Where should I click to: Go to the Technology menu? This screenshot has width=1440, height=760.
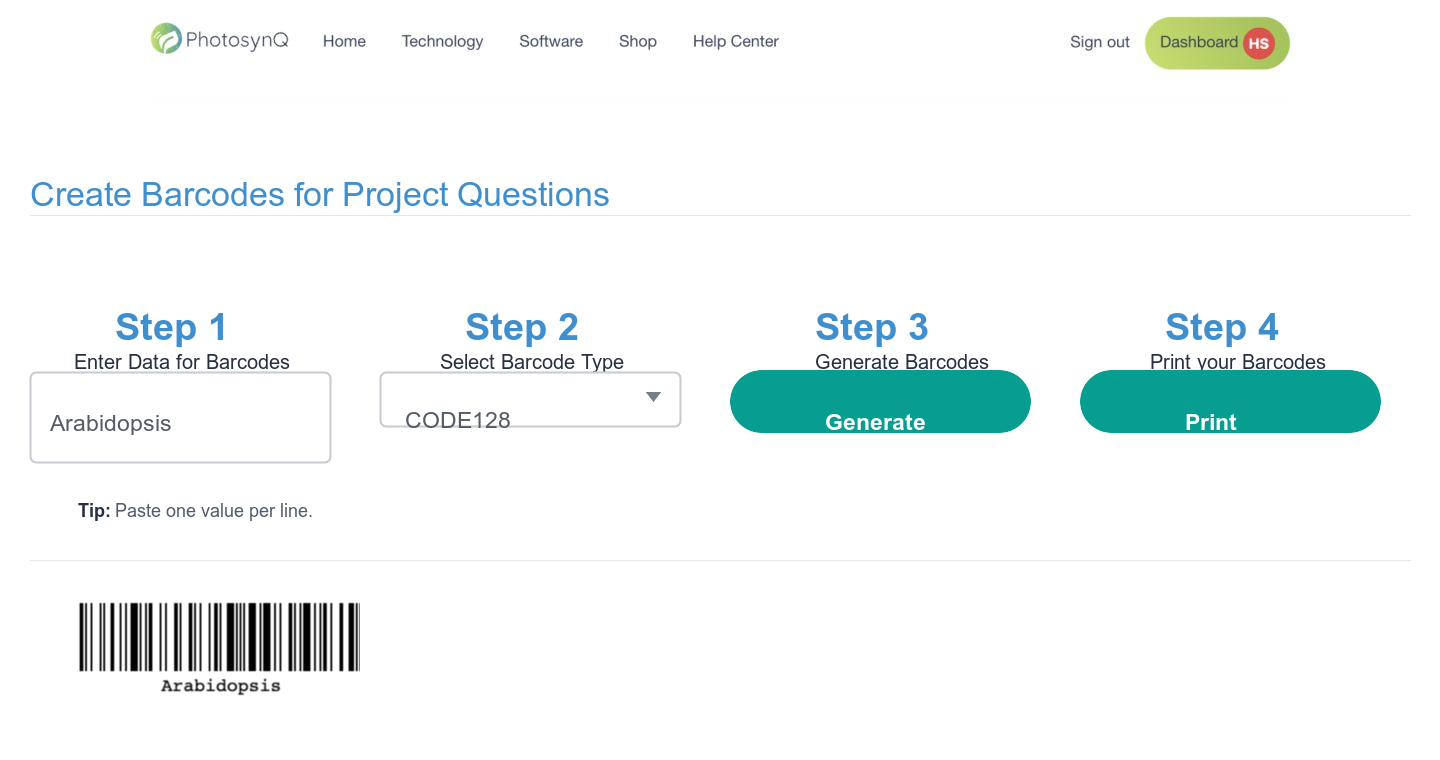442,41
